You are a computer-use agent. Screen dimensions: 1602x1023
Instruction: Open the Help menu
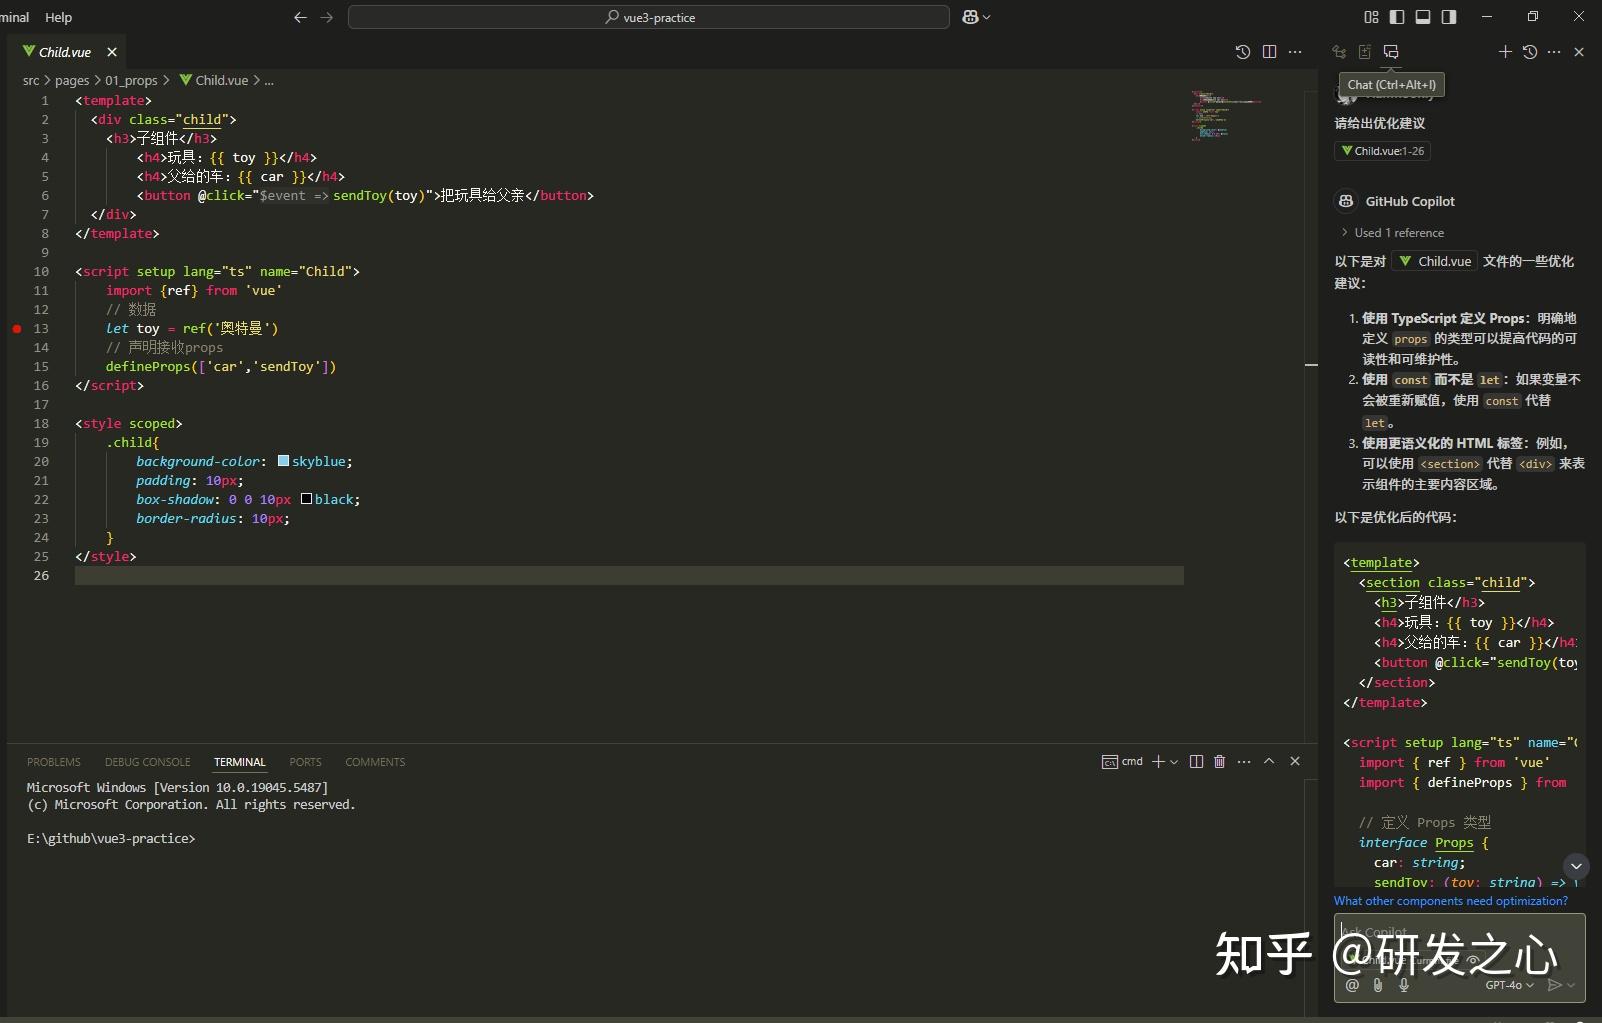[58, 17]
